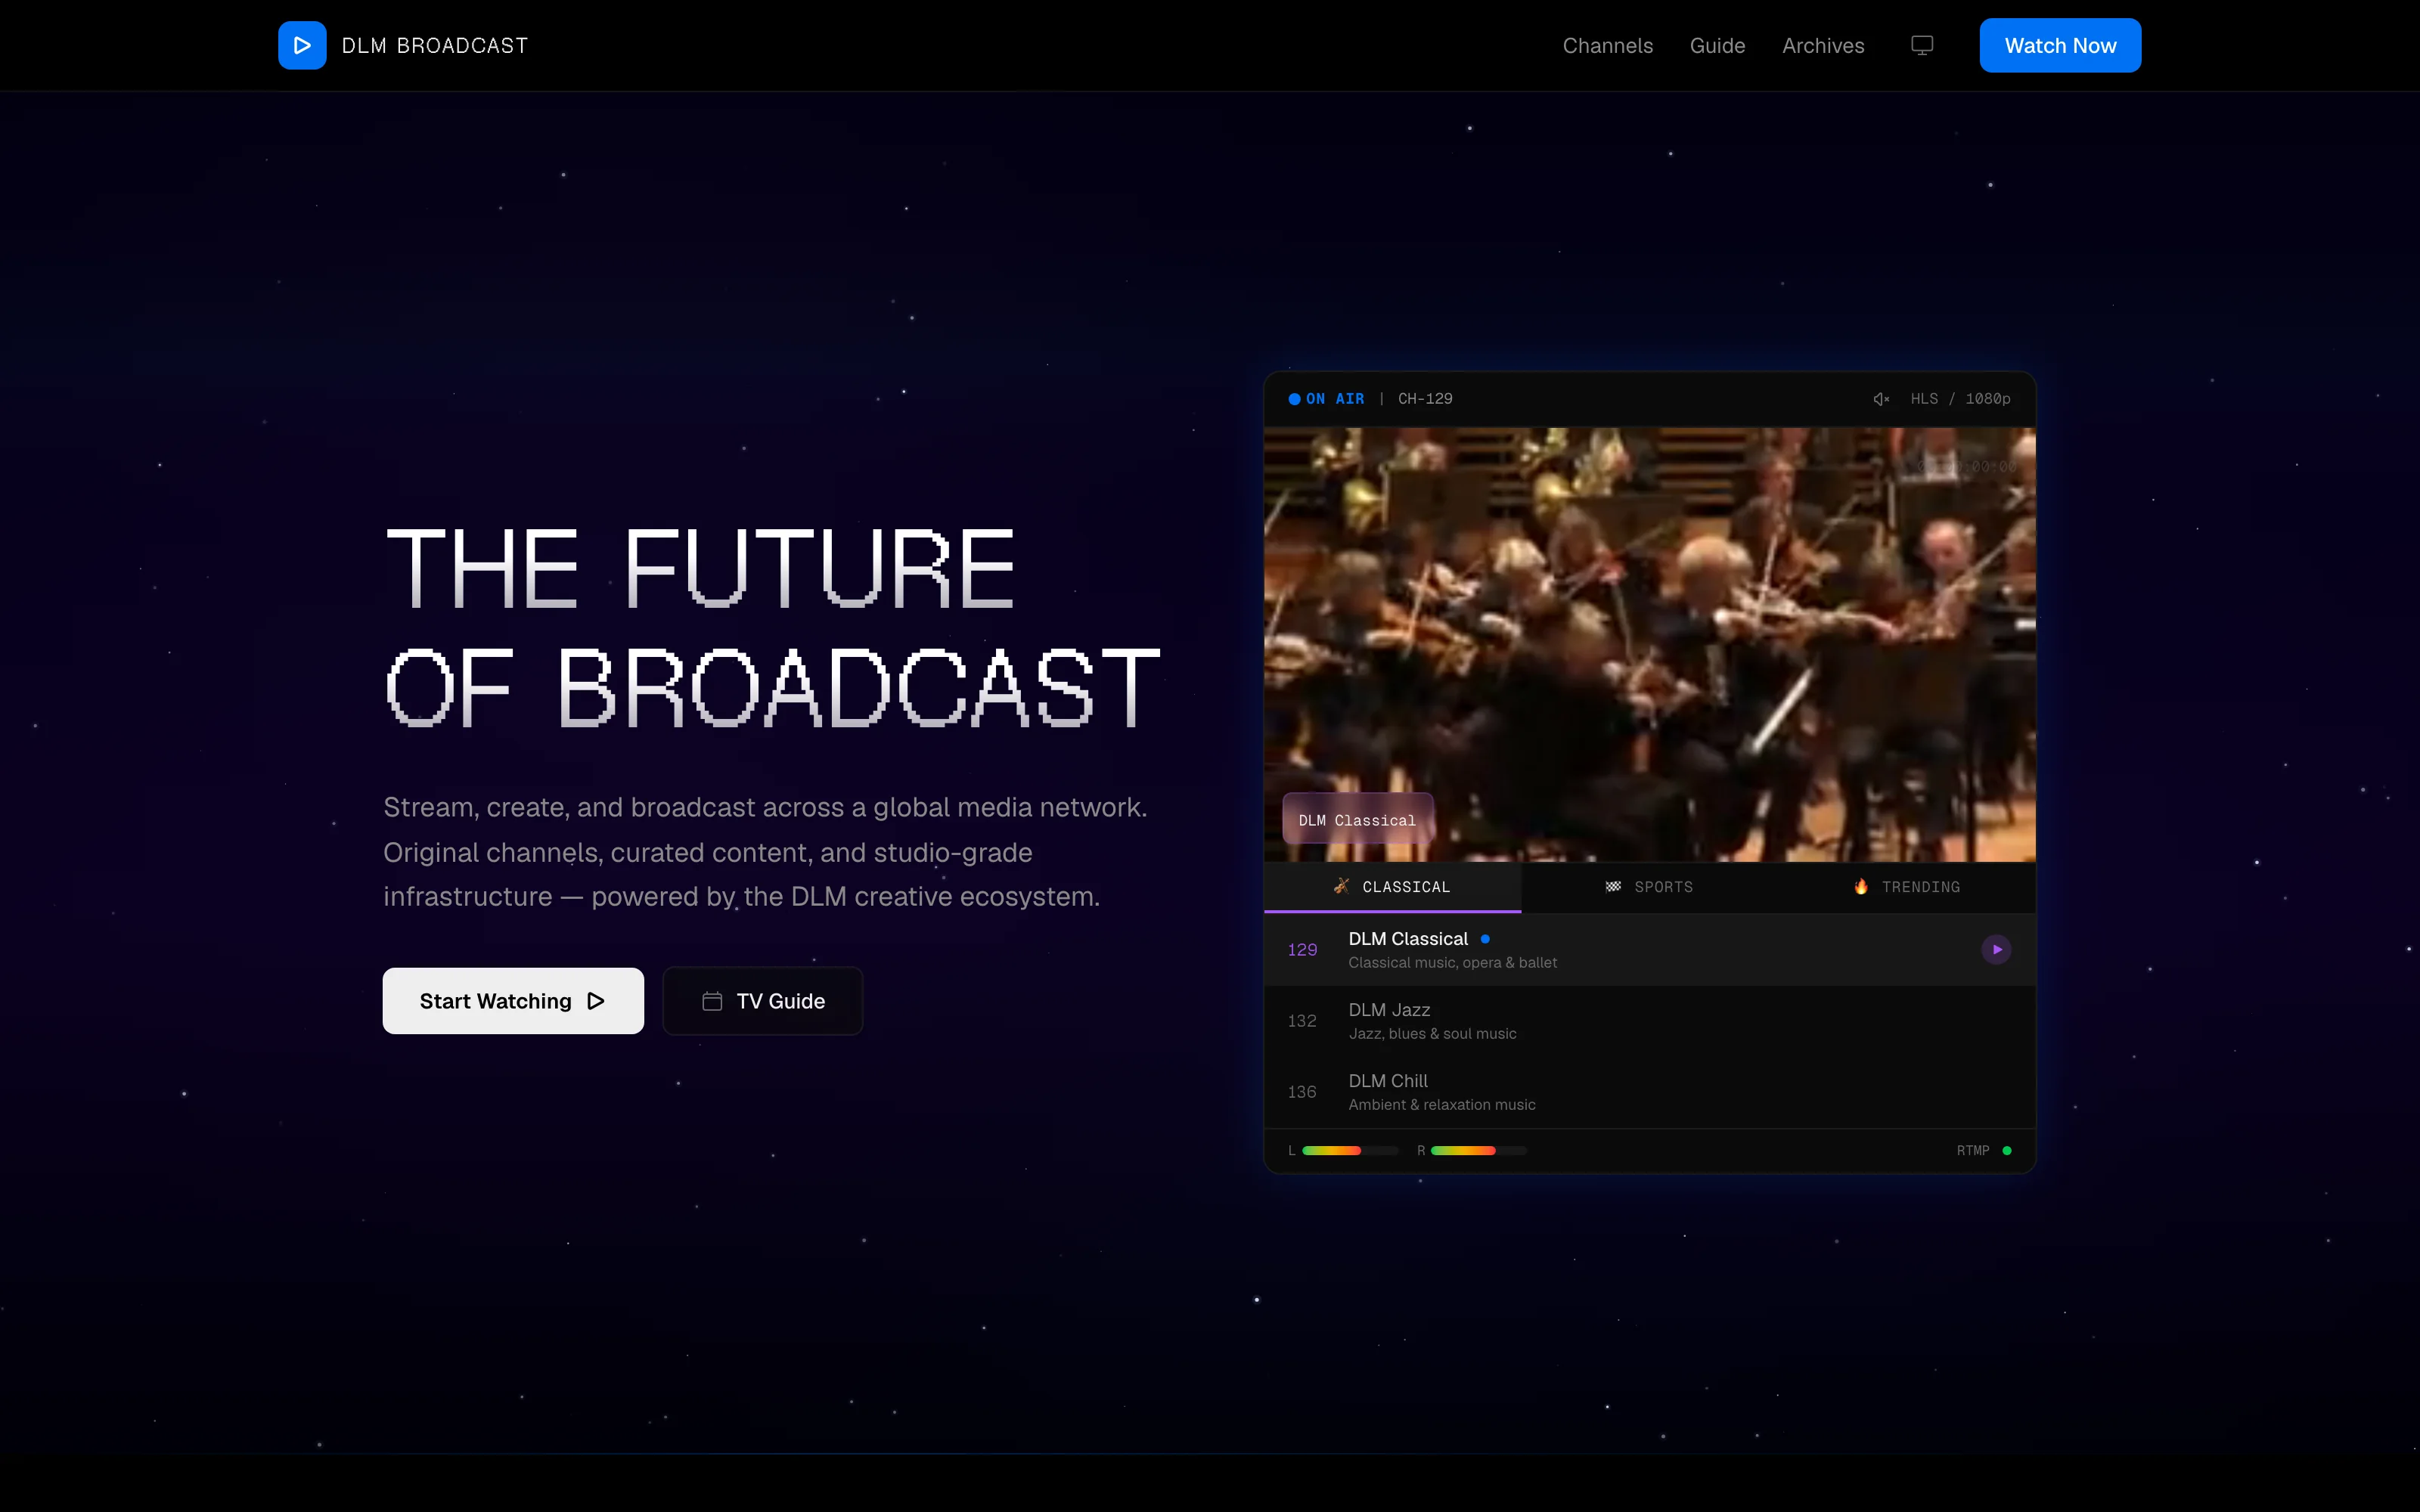Click the live dot beside DLM Classical

tap(1485, 938)
